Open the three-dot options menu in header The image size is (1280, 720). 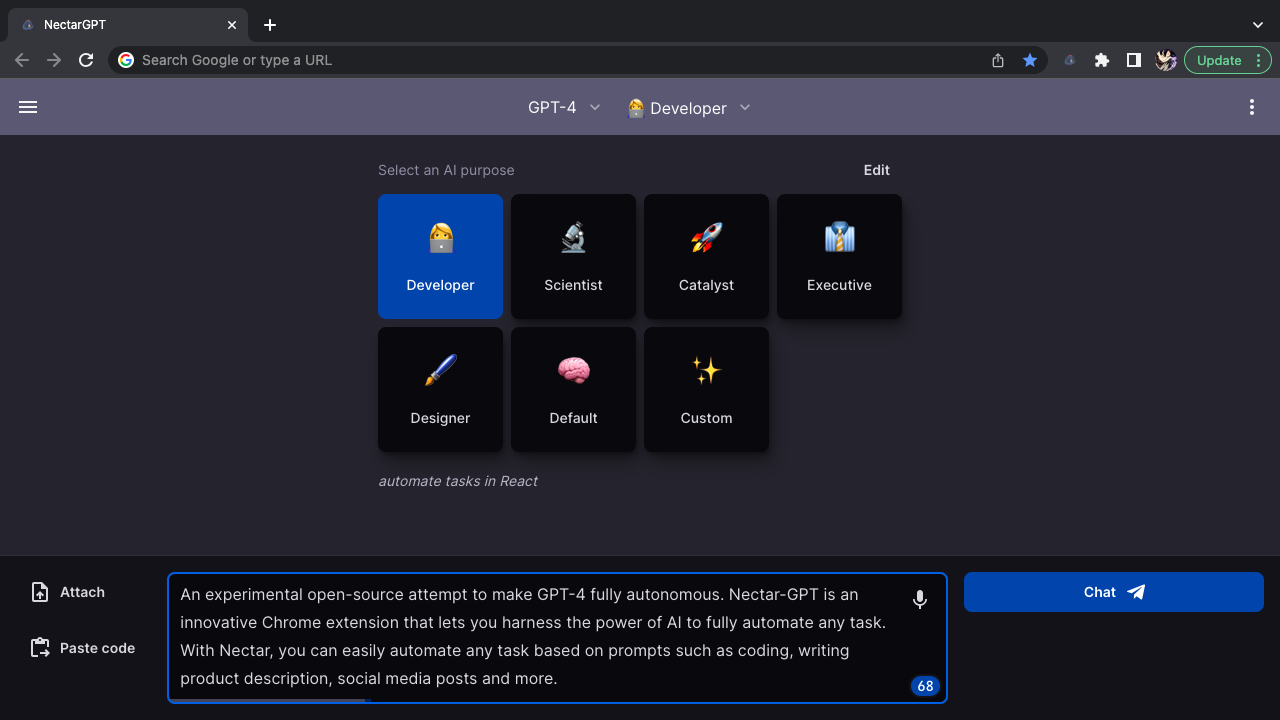(x=1252, y=107)
